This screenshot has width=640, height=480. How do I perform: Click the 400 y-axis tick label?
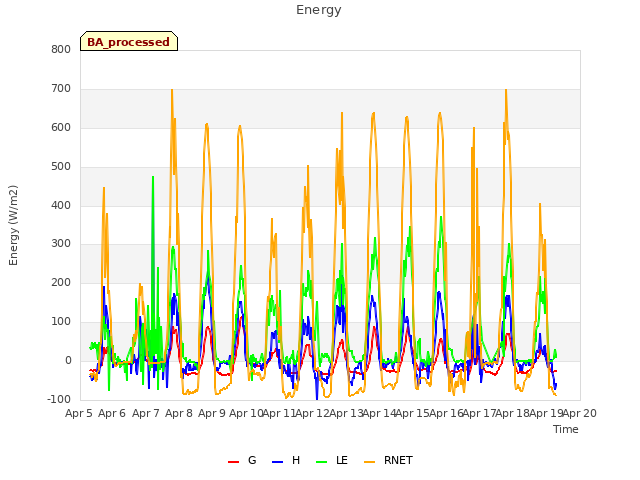tap(61, 206)
